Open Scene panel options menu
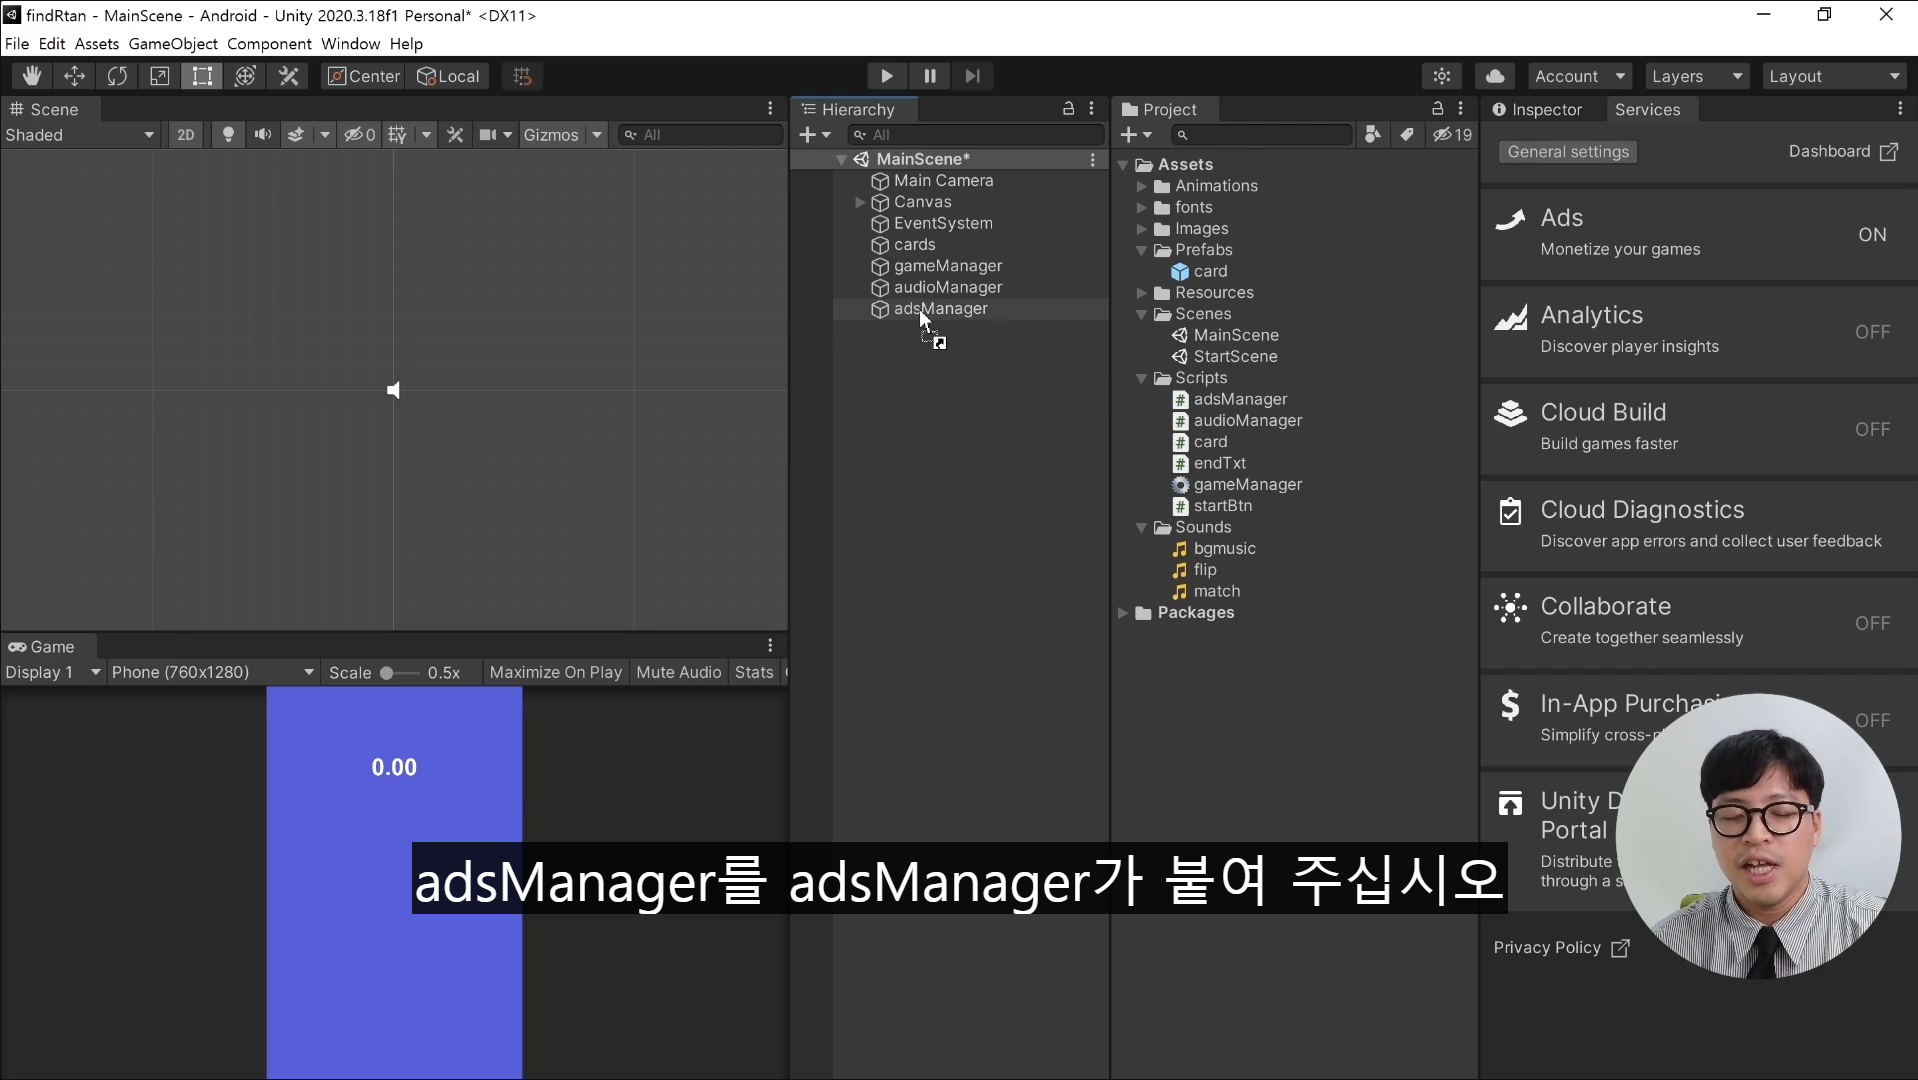1918x1080 pixels. click(770, 109)
